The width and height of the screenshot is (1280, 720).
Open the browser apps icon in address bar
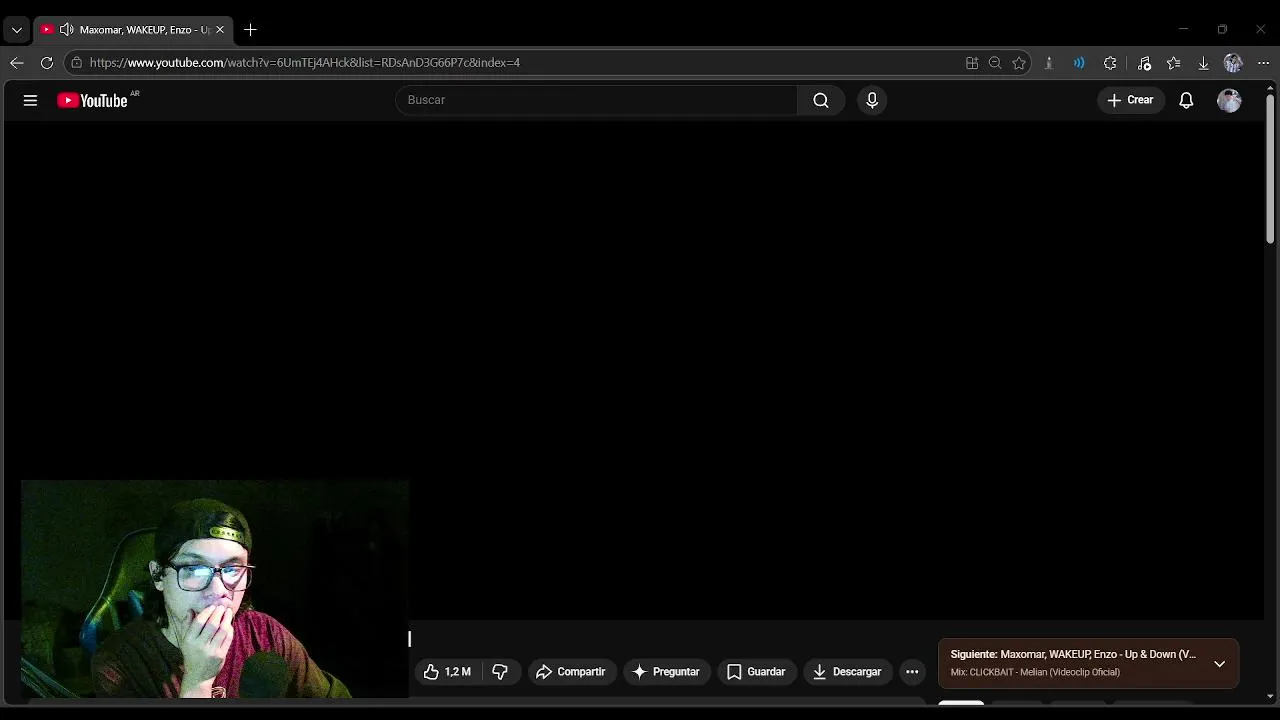click(972, 63)
